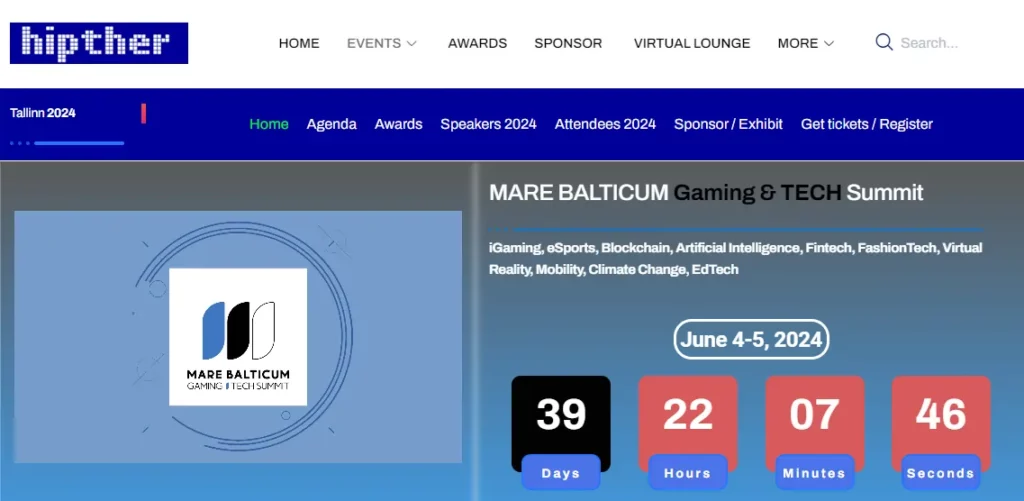The image size is (1024, 501).
Task: Select the Home tab in event navigation
Action: [x=269, y=124]
